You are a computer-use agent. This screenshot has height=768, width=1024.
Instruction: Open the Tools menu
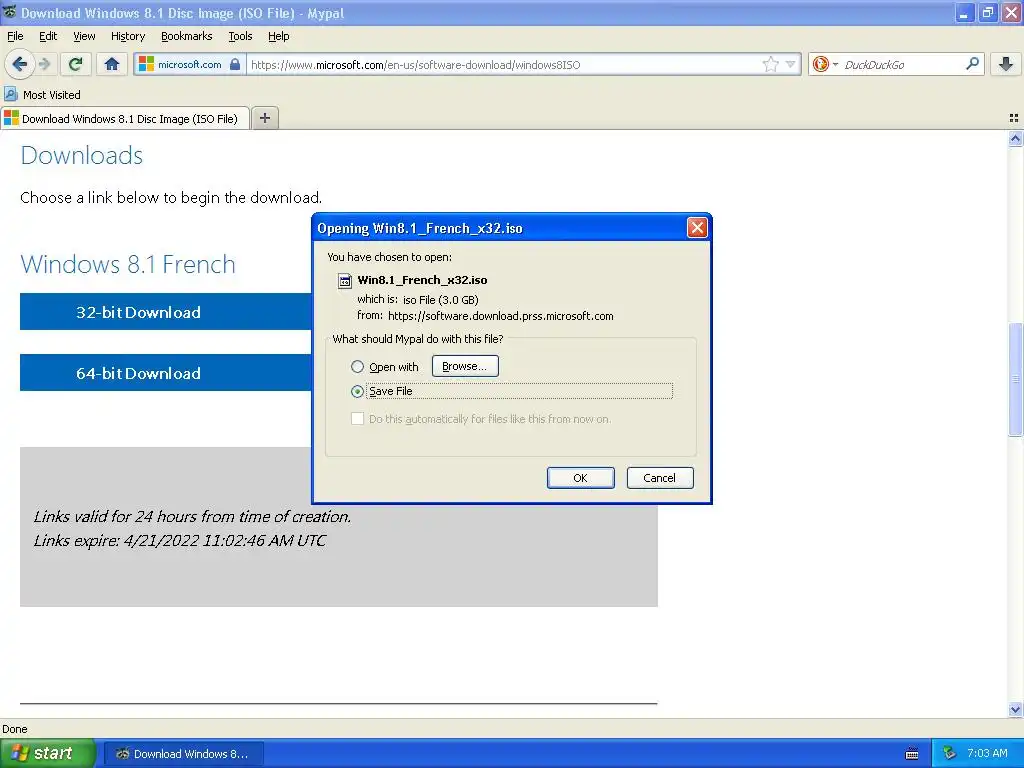click(240, 36)
